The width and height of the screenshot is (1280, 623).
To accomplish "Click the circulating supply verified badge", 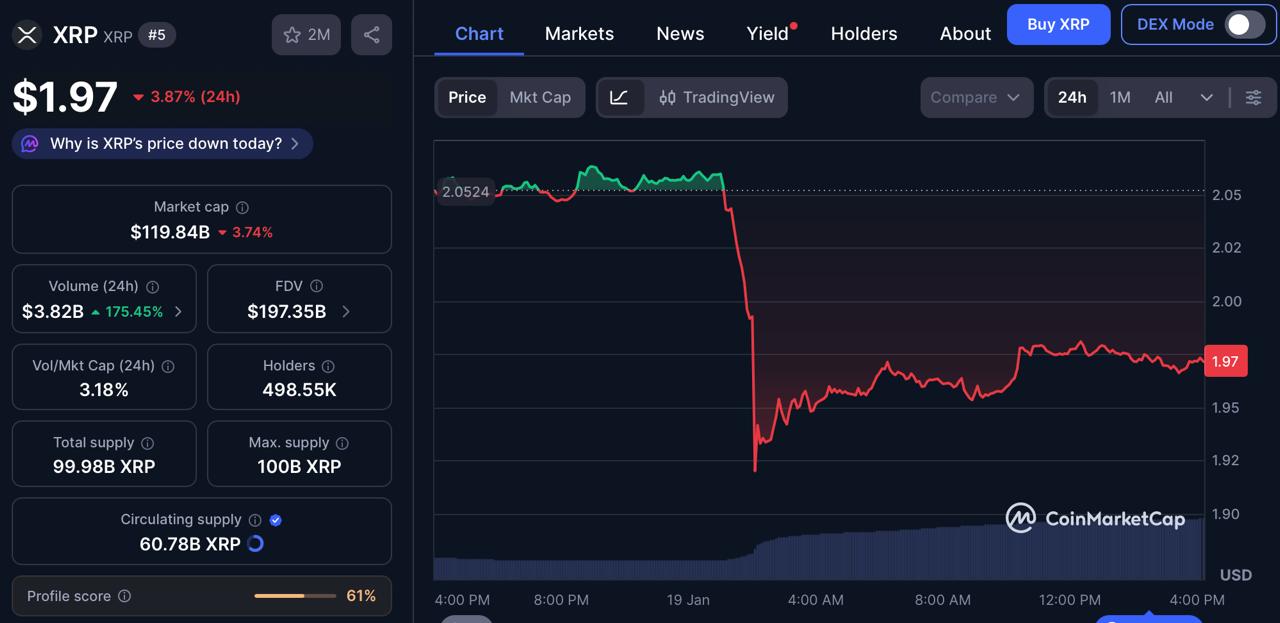I will [x=274, y=519].
